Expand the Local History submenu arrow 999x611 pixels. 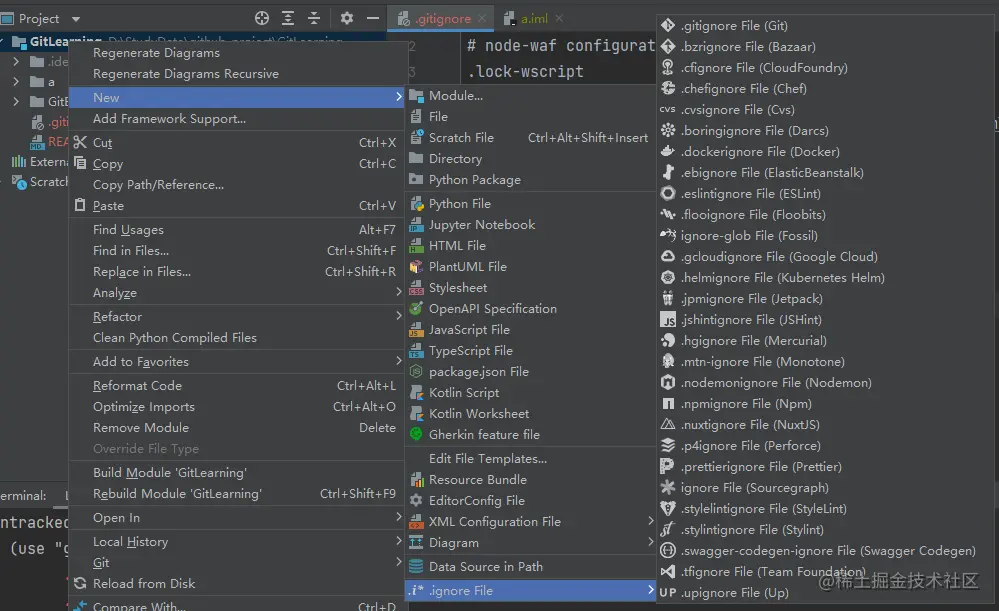point(399,541)
